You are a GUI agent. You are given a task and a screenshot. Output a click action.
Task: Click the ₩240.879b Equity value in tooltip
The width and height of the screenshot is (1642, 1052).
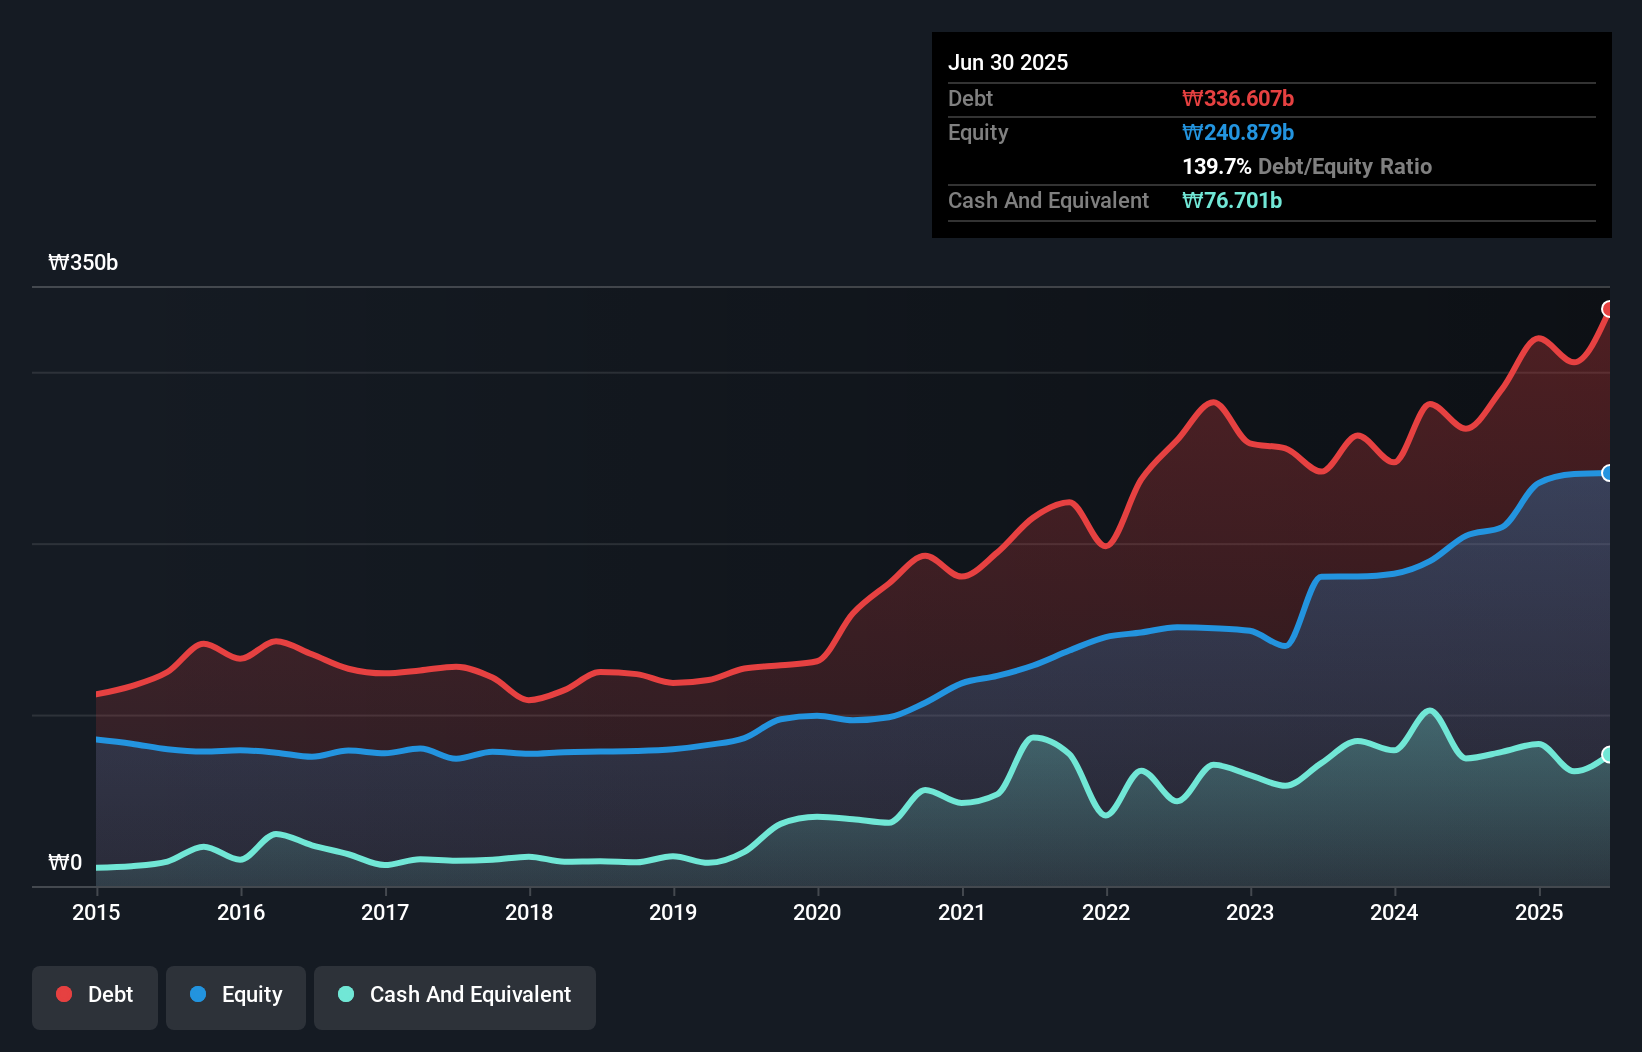[1237, 132]
